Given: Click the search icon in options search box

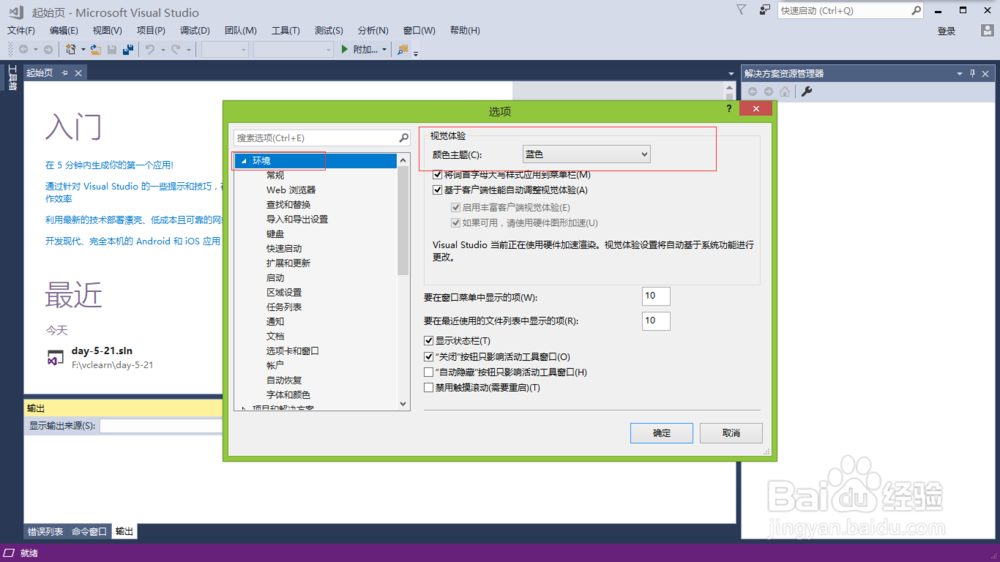Looking at the screenshot, I should pos(404,138).
